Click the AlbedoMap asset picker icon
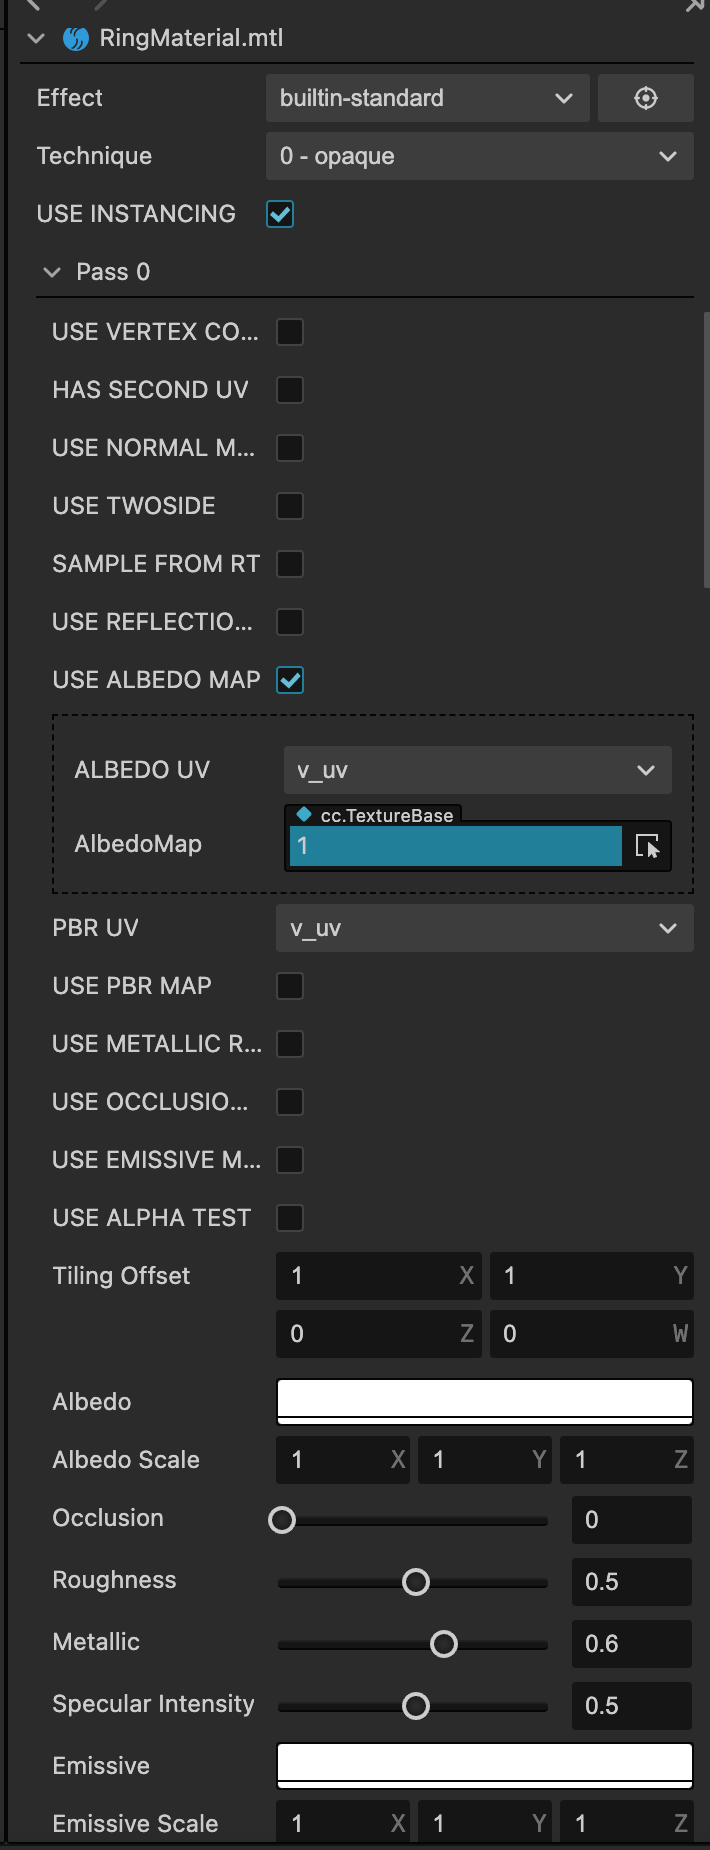710x1850 pixels. tap(647, 846)
